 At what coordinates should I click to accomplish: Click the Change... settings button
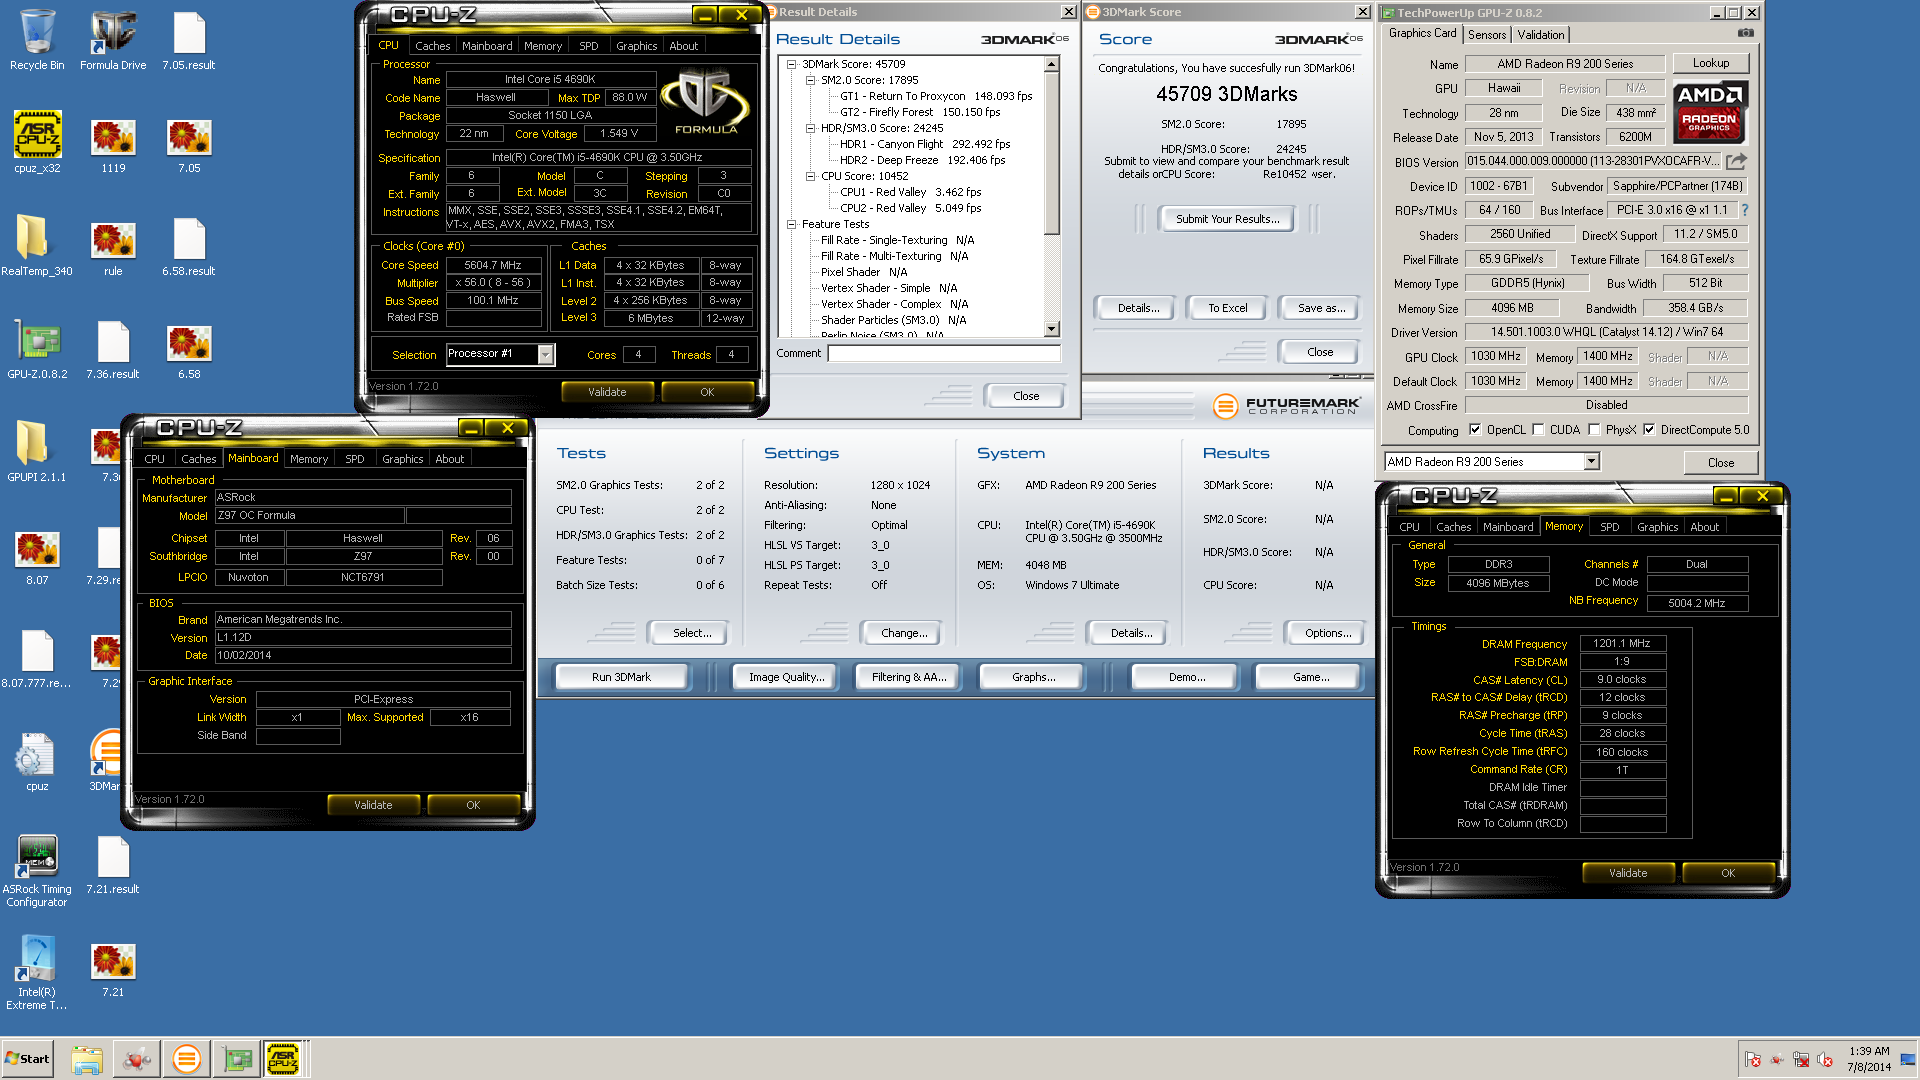point(904,633)
